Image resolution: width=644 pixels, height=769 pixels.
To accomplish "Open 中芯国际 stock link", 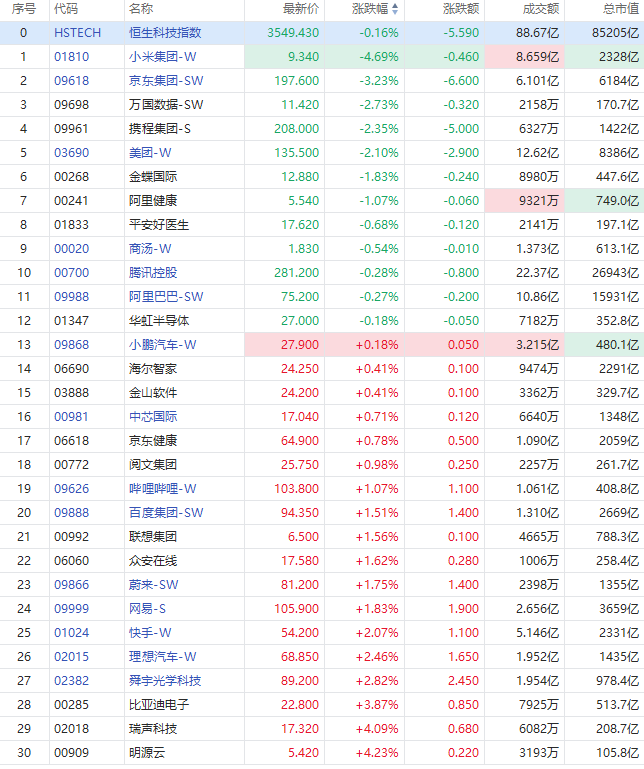I will 153,417.
